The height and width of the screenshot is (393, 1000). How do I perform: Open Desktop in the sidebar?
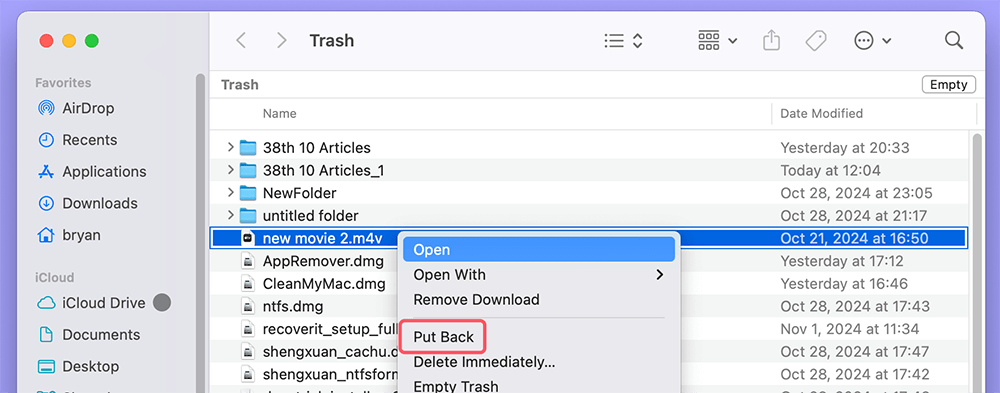(x=78, y=367)
